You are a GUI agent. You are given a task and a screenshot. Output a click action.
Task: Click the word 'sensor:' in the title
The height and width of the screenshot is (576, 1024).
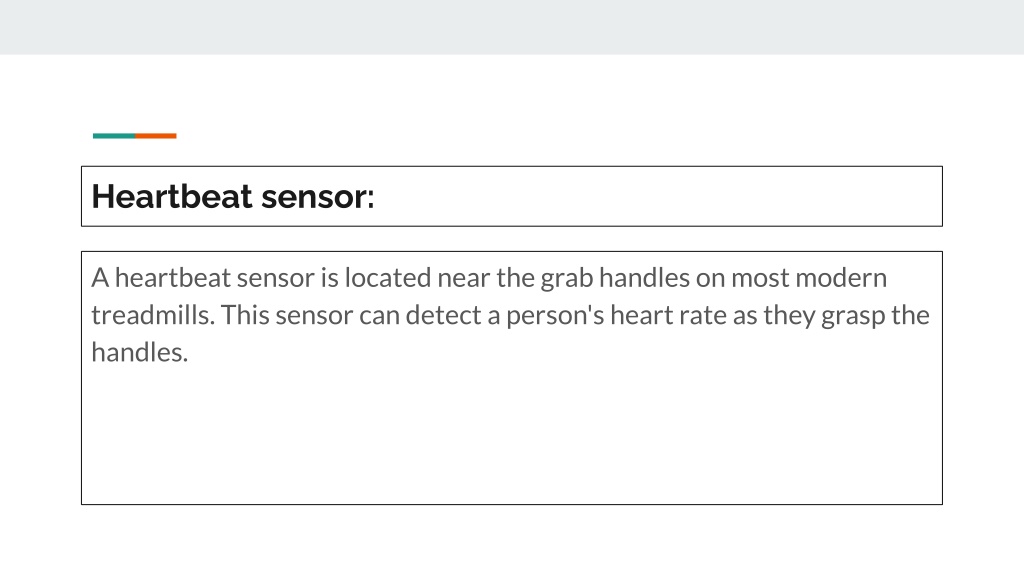point(317,197)
